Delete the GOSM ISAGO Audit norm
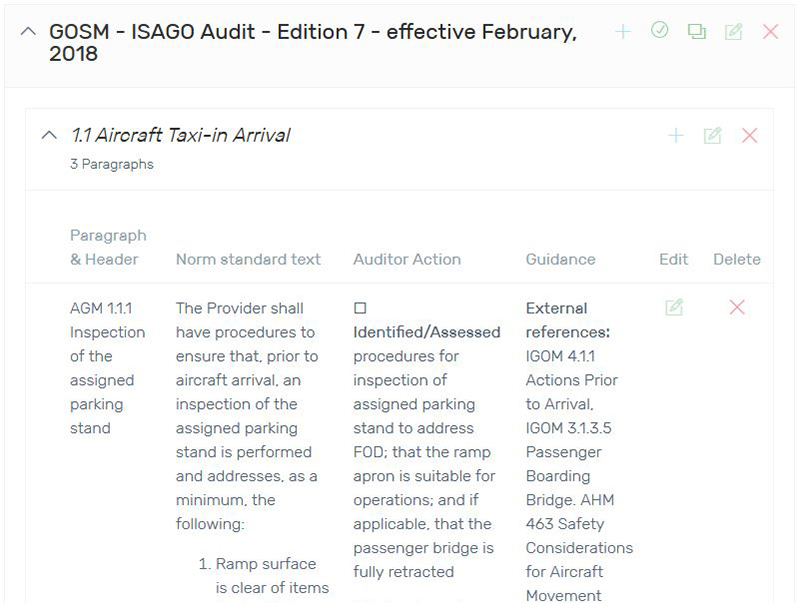 770,32
